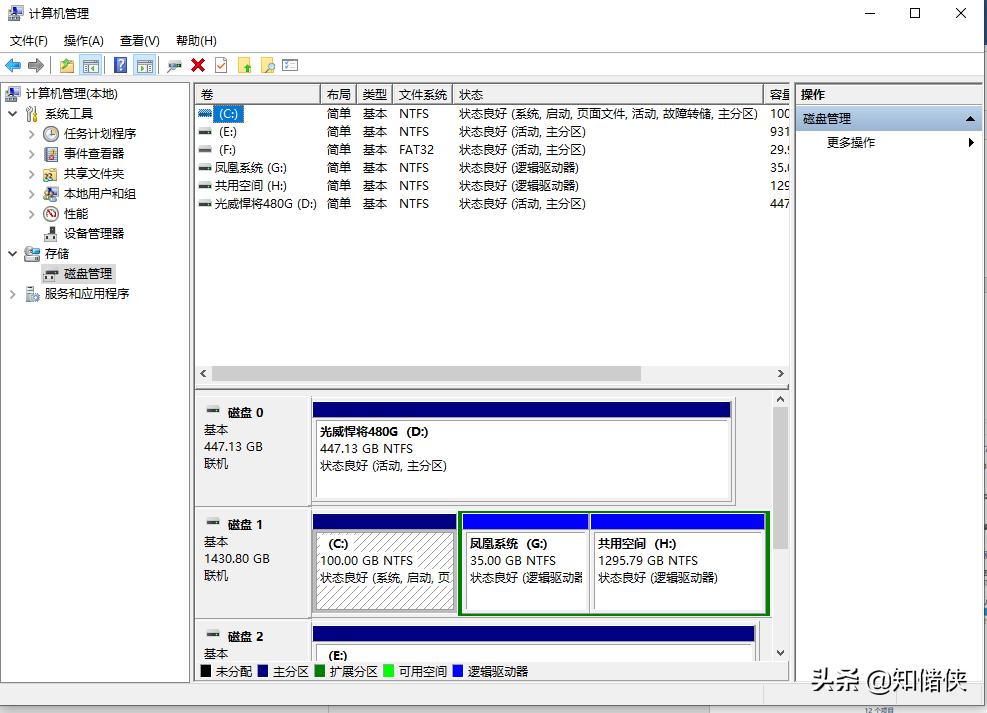
Task: Click the 磁盘 2 disk label
Action: click(245, 637)
